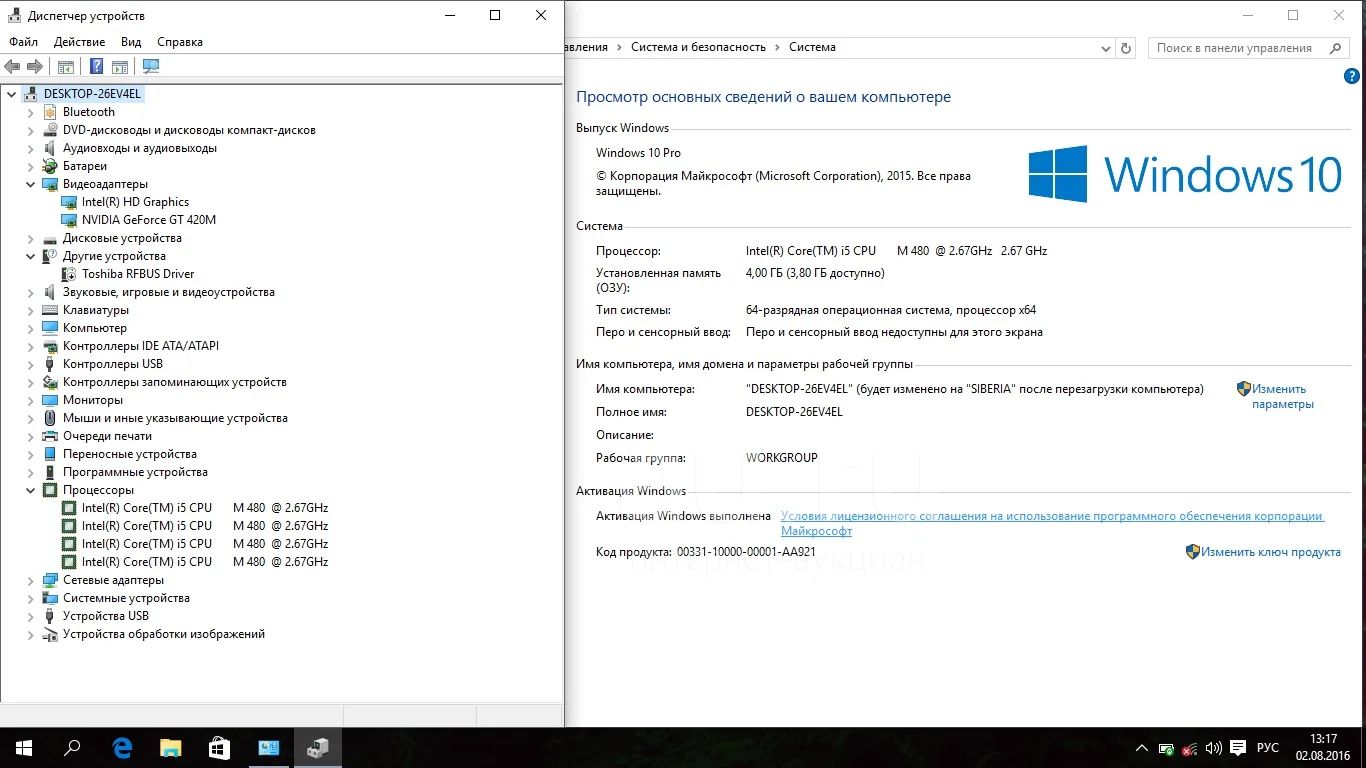Open the Control Panel address bar dropdown
Image resolution: width=1366 pixels, height=768 pixels.
tap(1105, 48)
